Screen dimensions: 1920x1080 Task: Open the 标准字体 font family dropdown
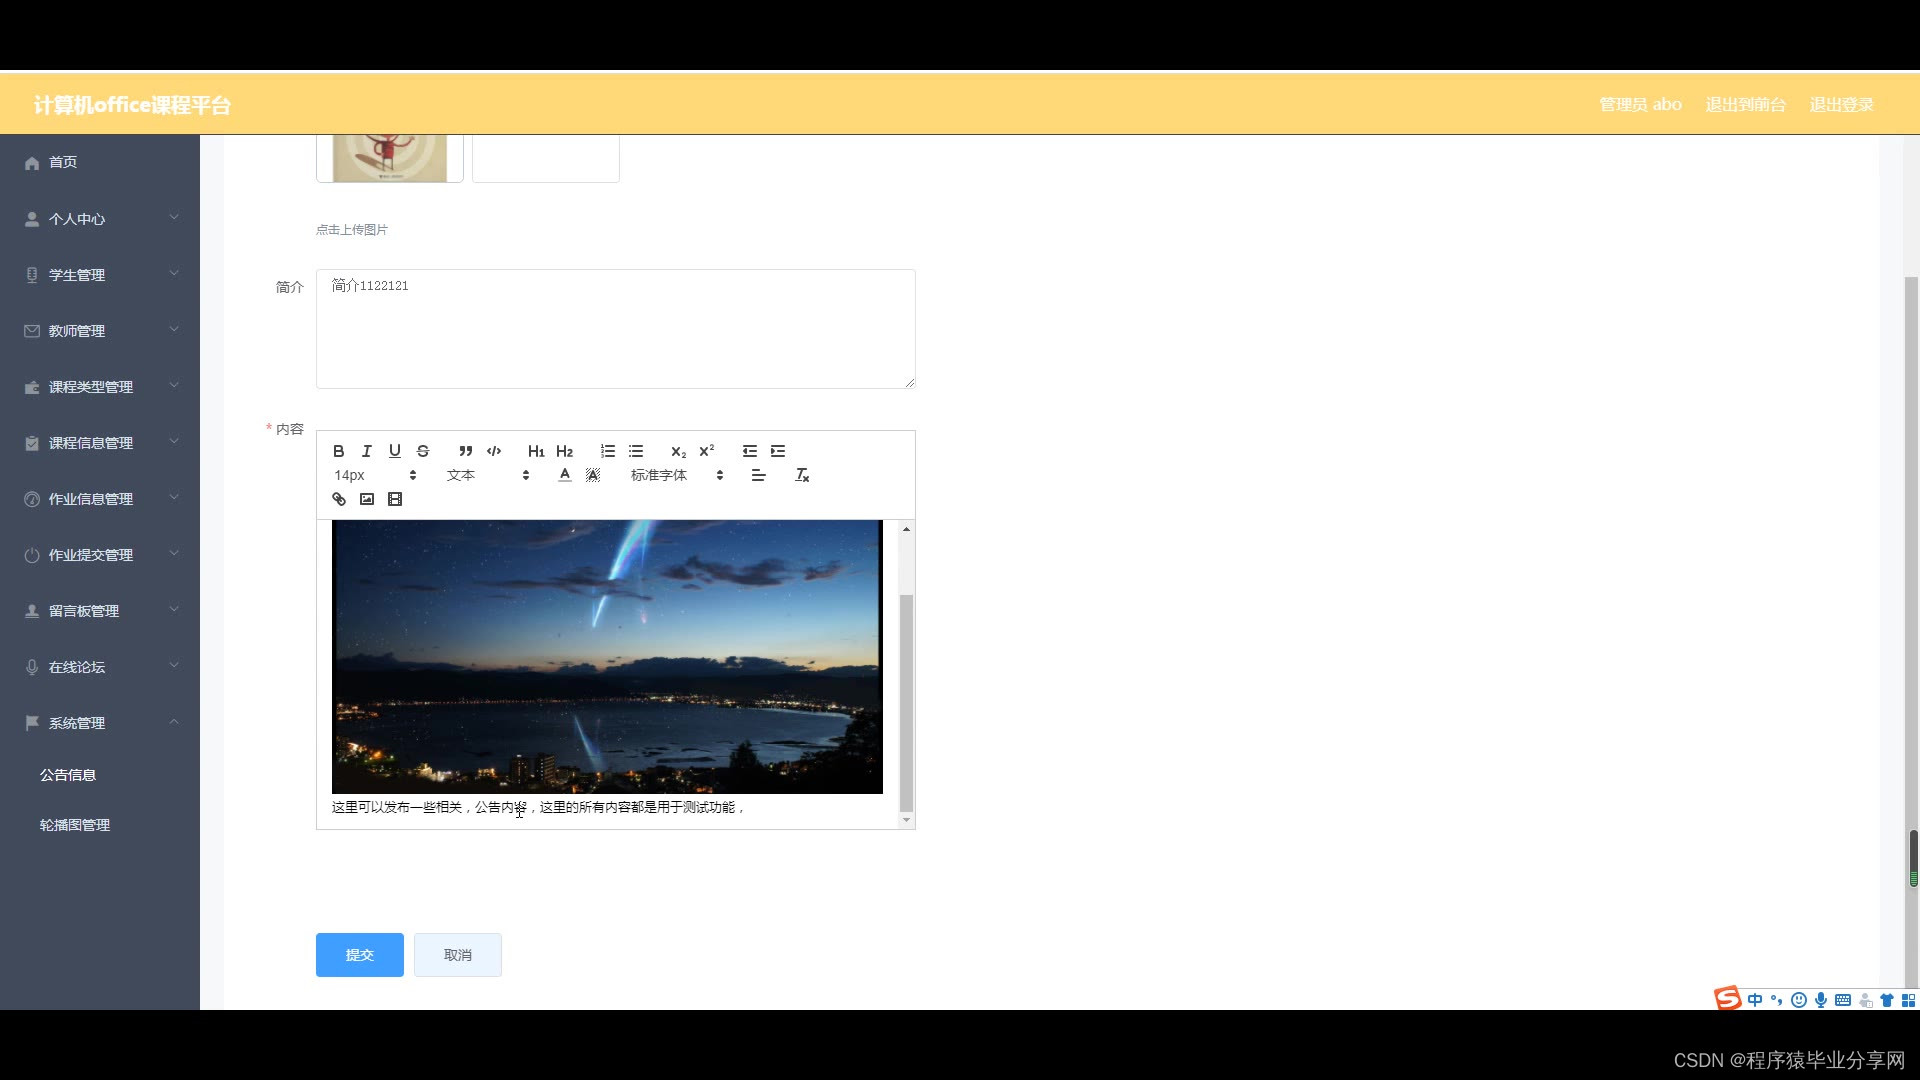(x=676, y=475)
